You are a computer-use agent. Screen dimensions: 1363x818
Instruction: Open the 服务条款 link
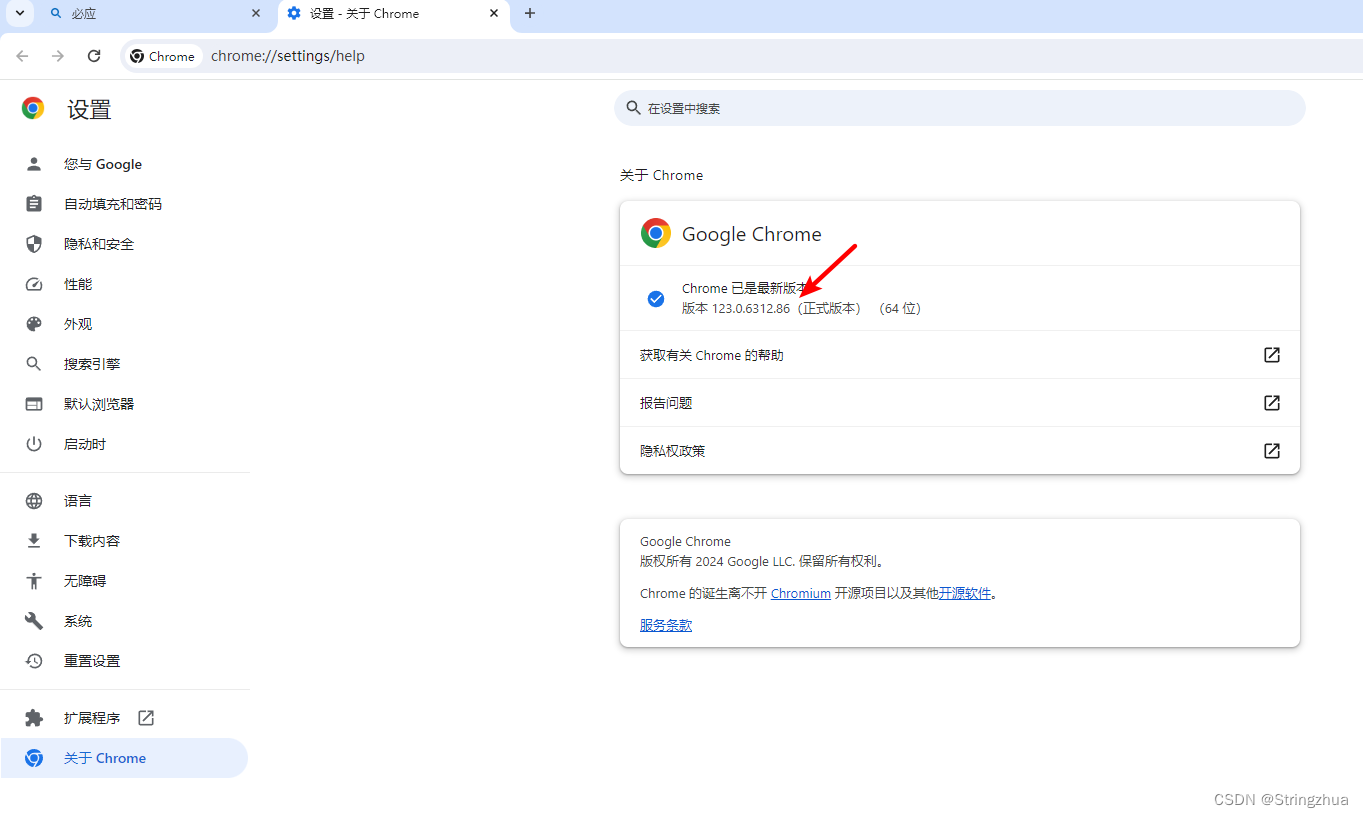tap(665, 624)
